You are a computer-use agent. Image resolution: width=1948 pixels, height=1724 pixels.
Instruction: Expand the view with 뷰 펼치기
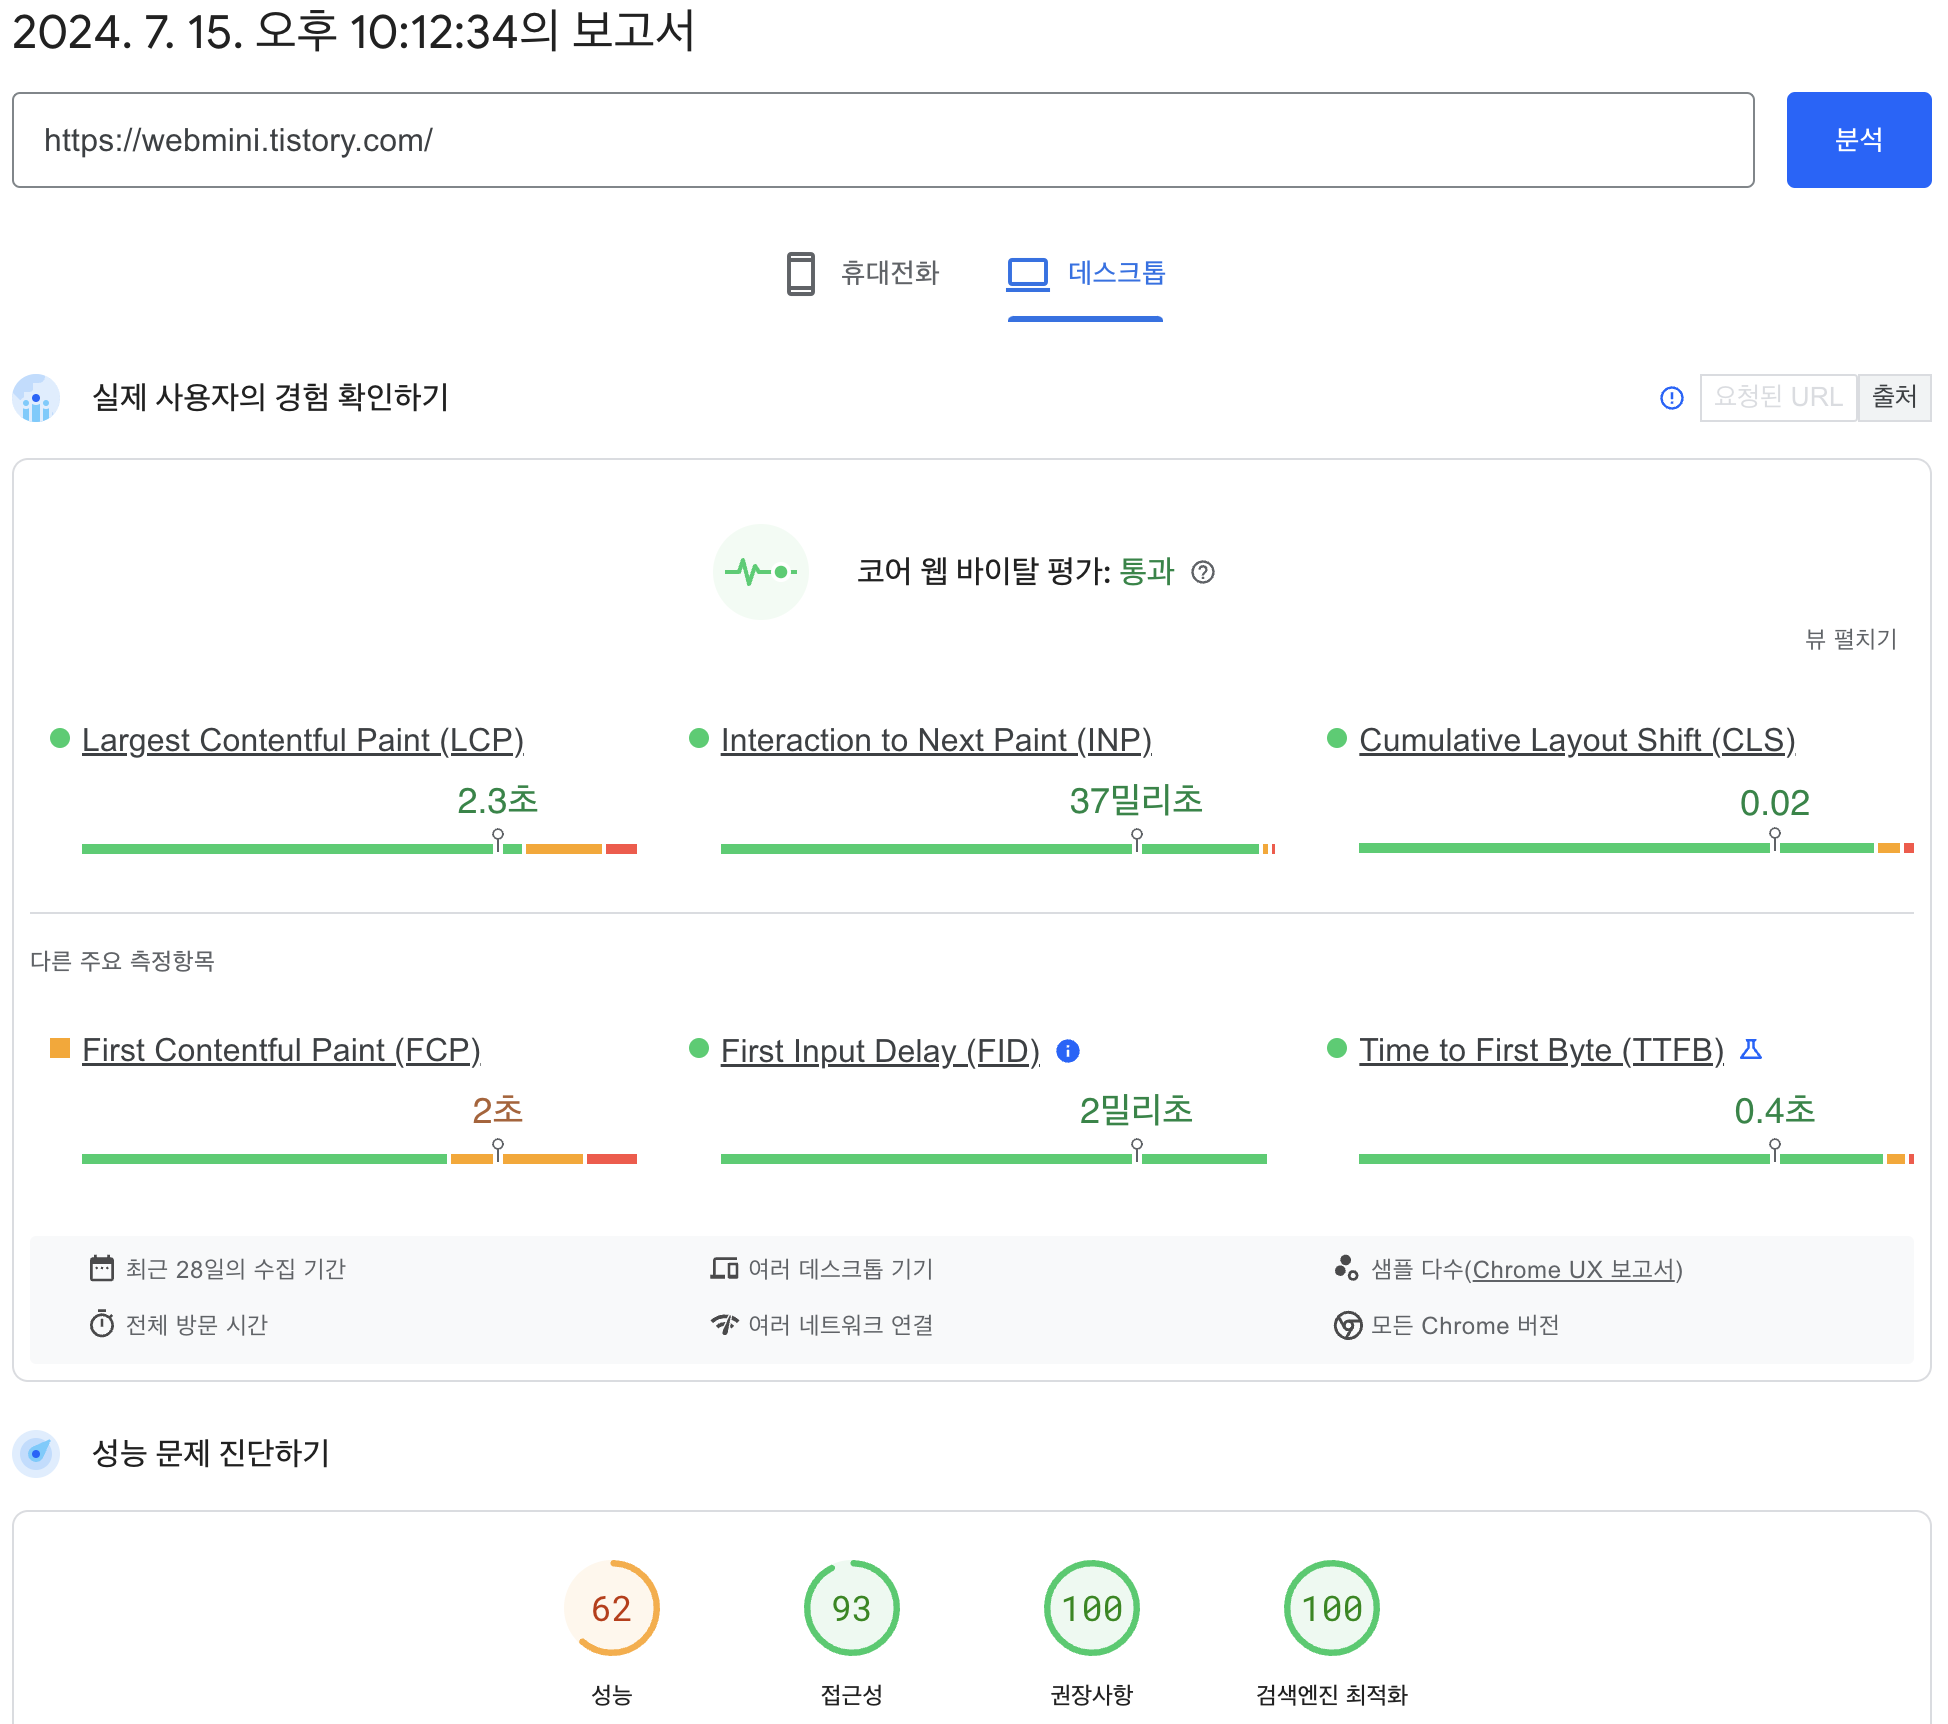pos(1850,639)
